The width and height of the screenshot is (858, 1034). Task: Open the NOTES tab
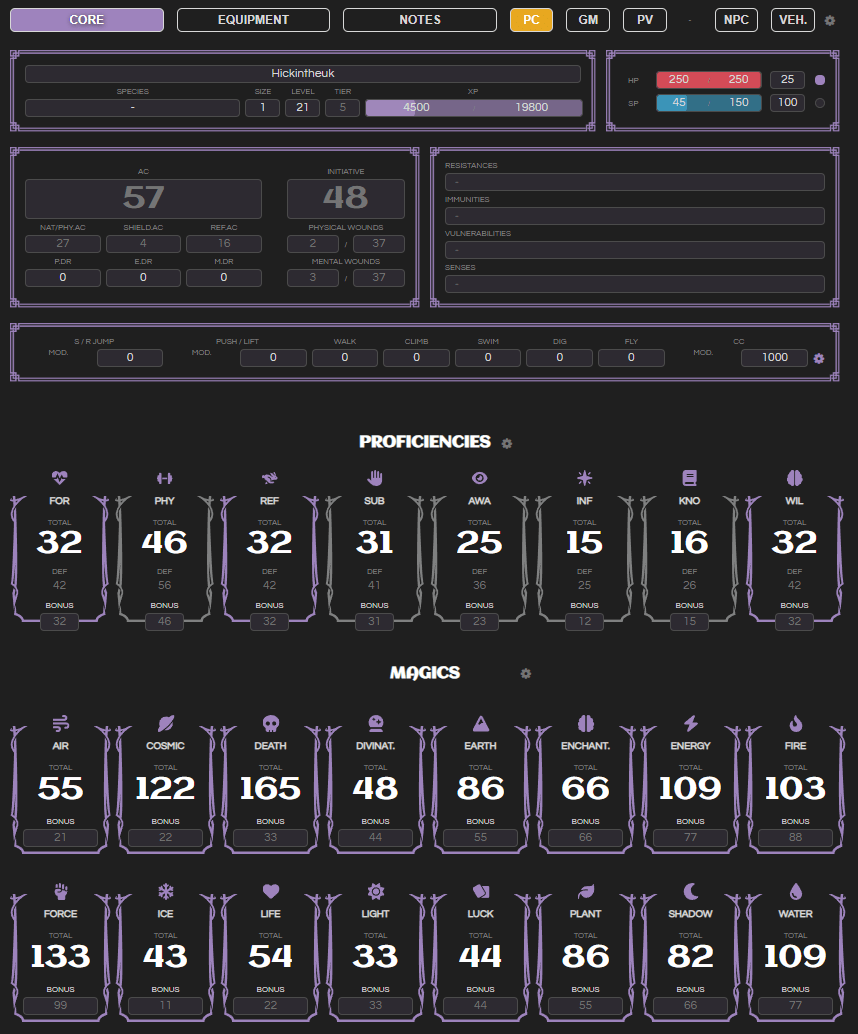(419, 19)
